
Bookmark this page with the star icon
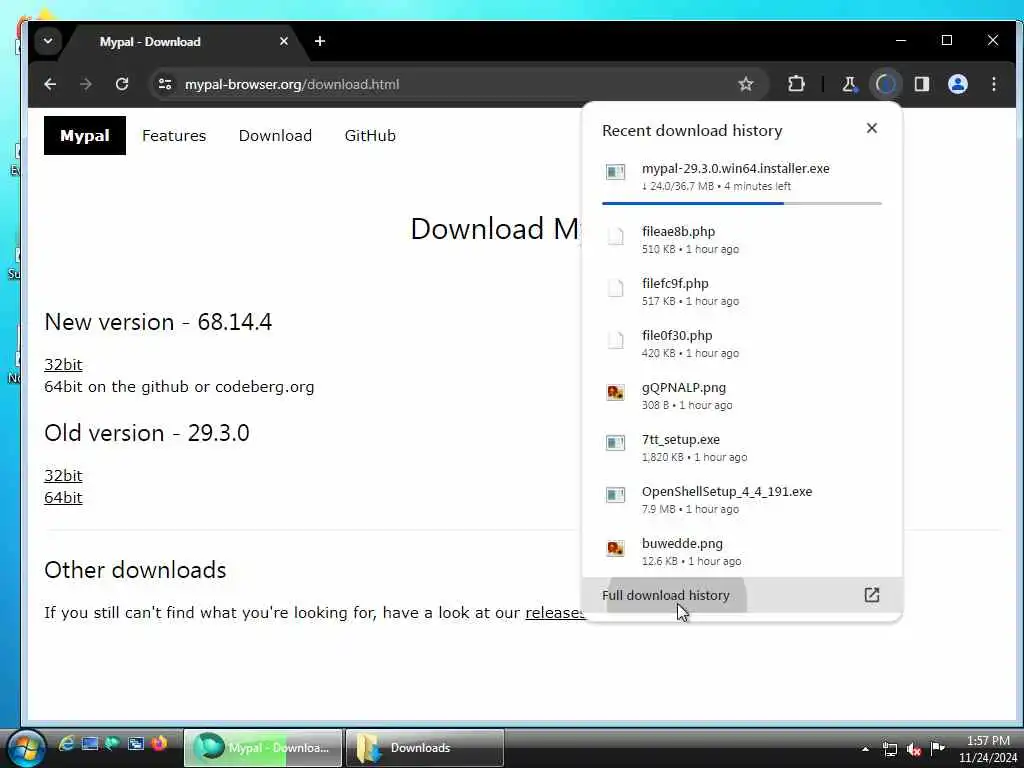[x=745, y=84]
